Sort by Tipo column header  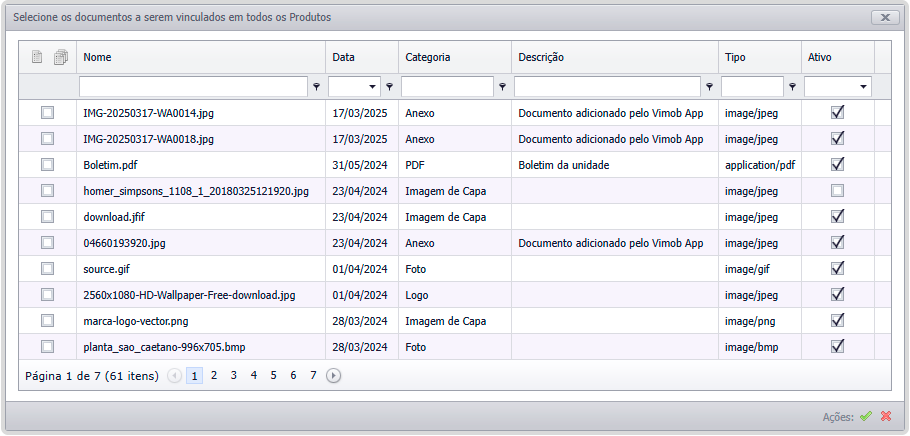point(760,57)
